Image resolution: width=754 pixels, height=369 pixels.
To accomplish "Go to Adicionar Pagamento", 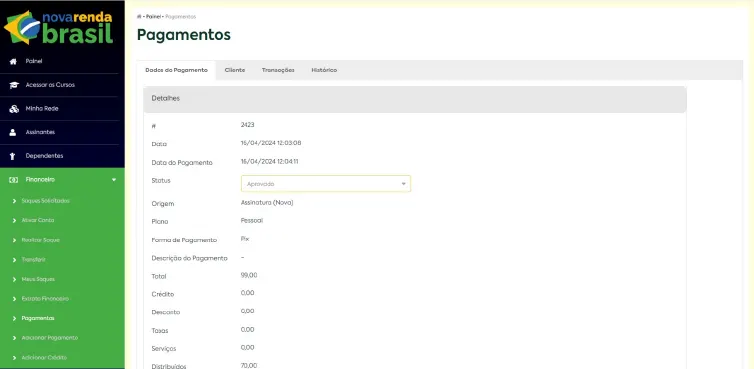I will (50, 338).
